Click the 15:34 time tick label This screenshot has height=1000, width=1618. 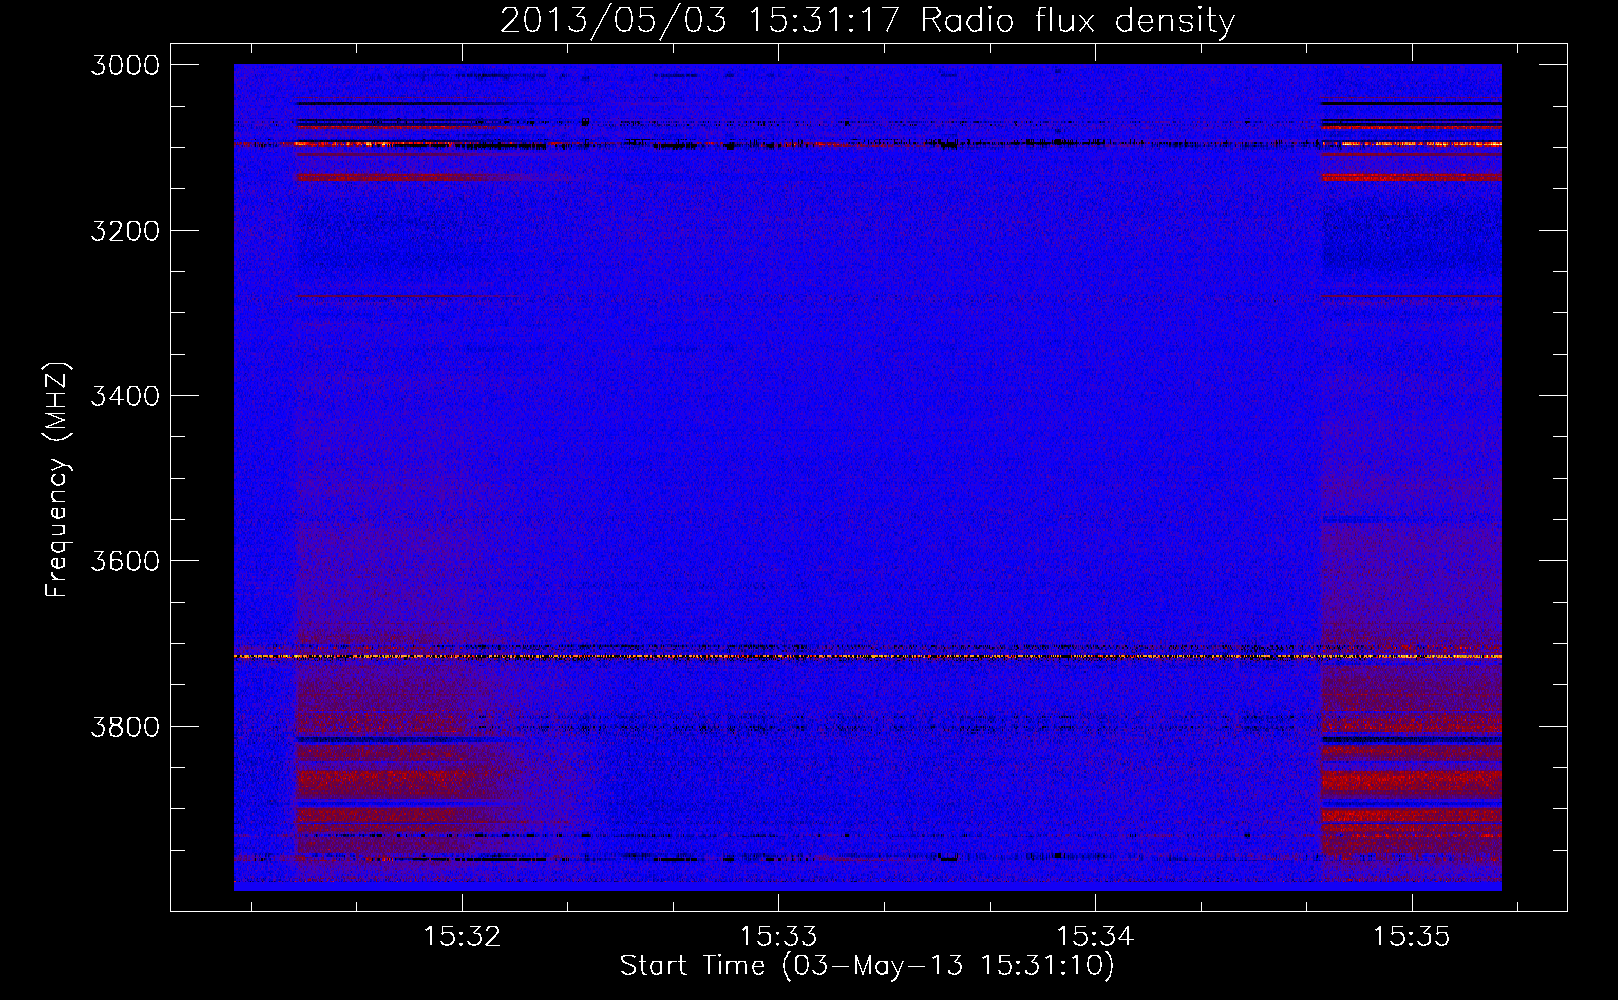tap(1095, 936)
